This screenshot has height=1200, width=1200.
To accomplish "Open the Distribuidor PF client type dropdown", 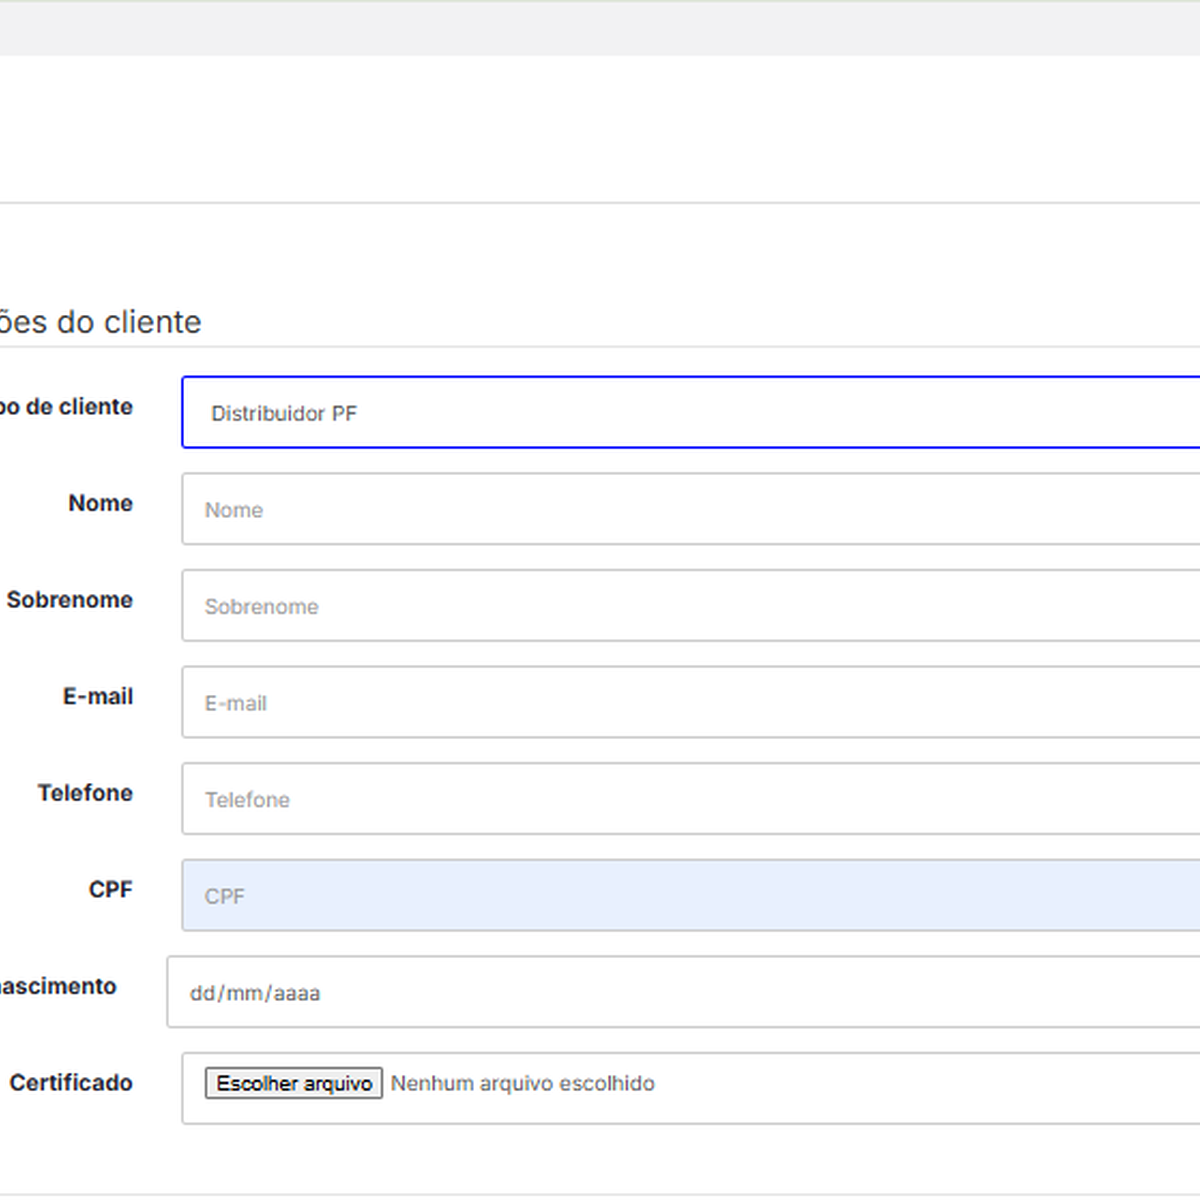I will click(690, 413).
